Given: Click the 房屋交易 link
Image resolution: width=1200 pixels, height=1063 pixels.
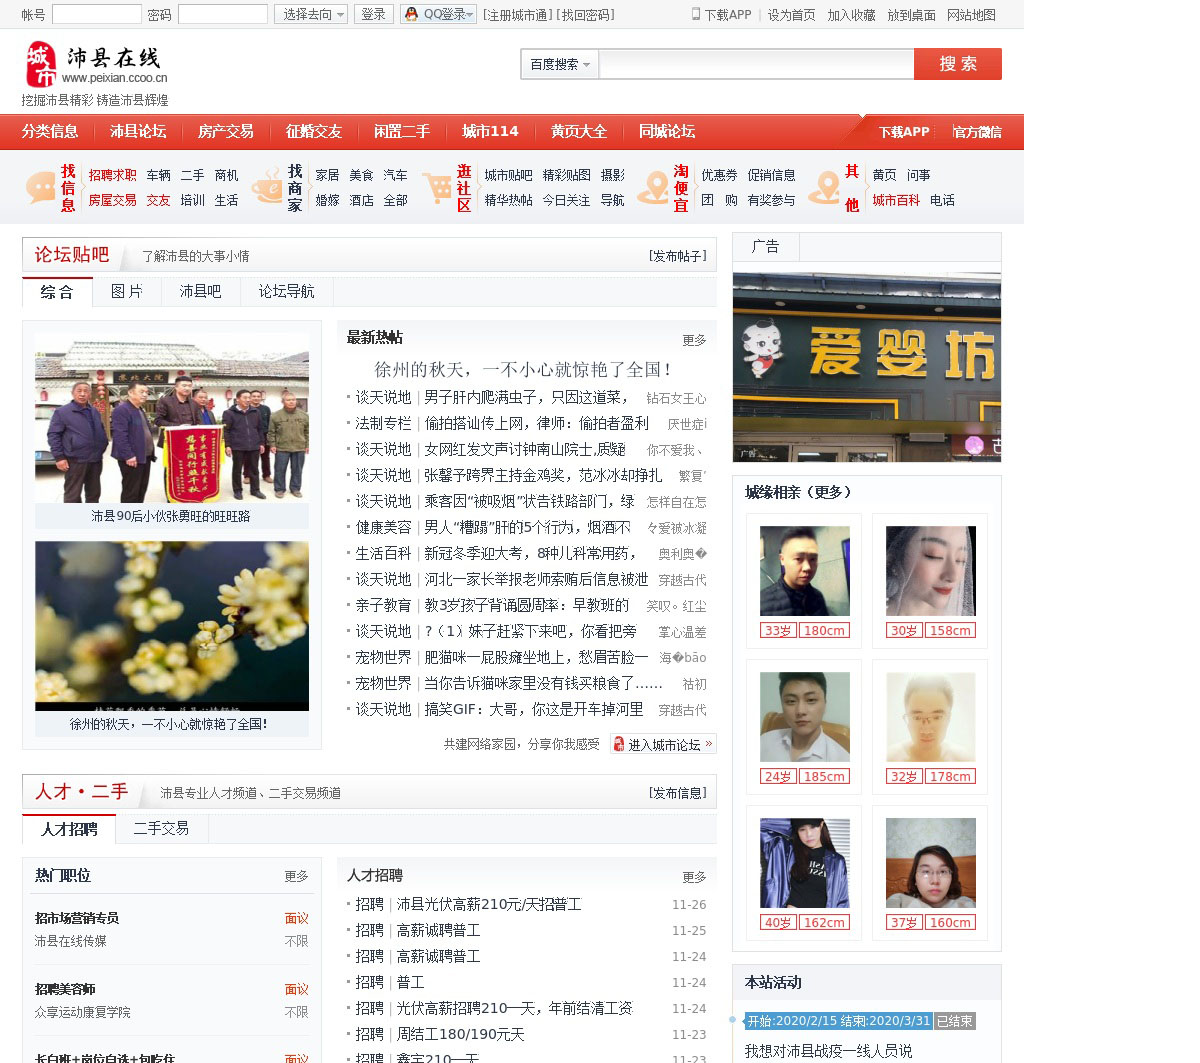Looking at the screenshot, I should click(x=113, y=200).
